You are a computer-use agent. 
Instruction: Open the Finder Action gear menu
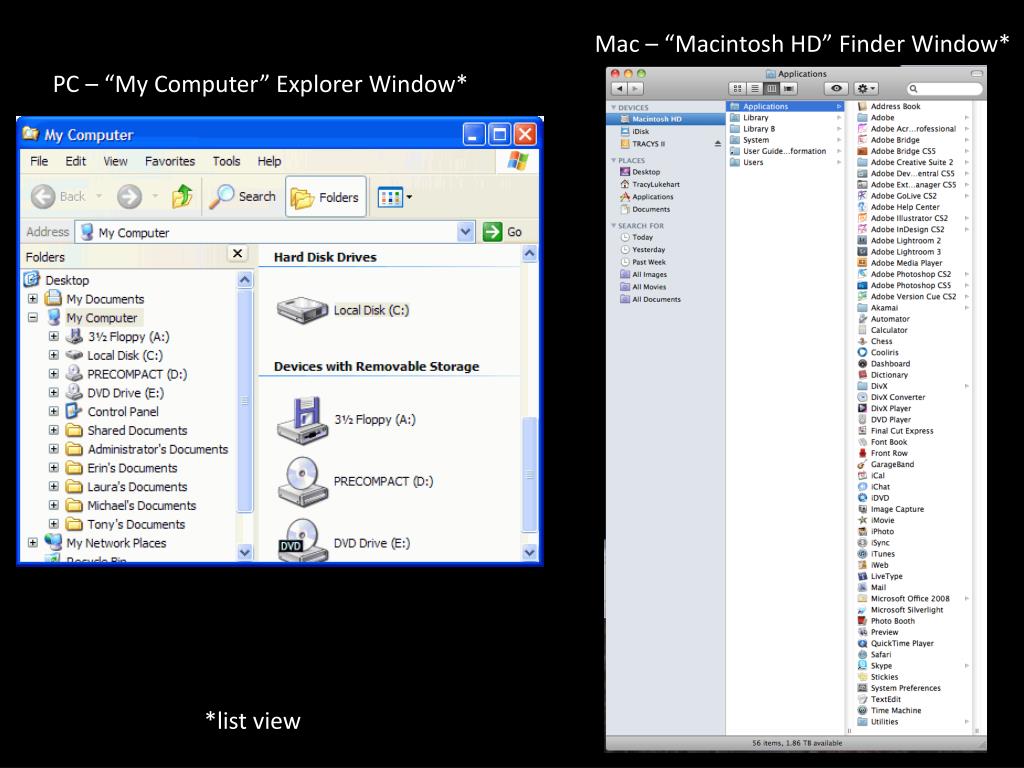[866, 88]
